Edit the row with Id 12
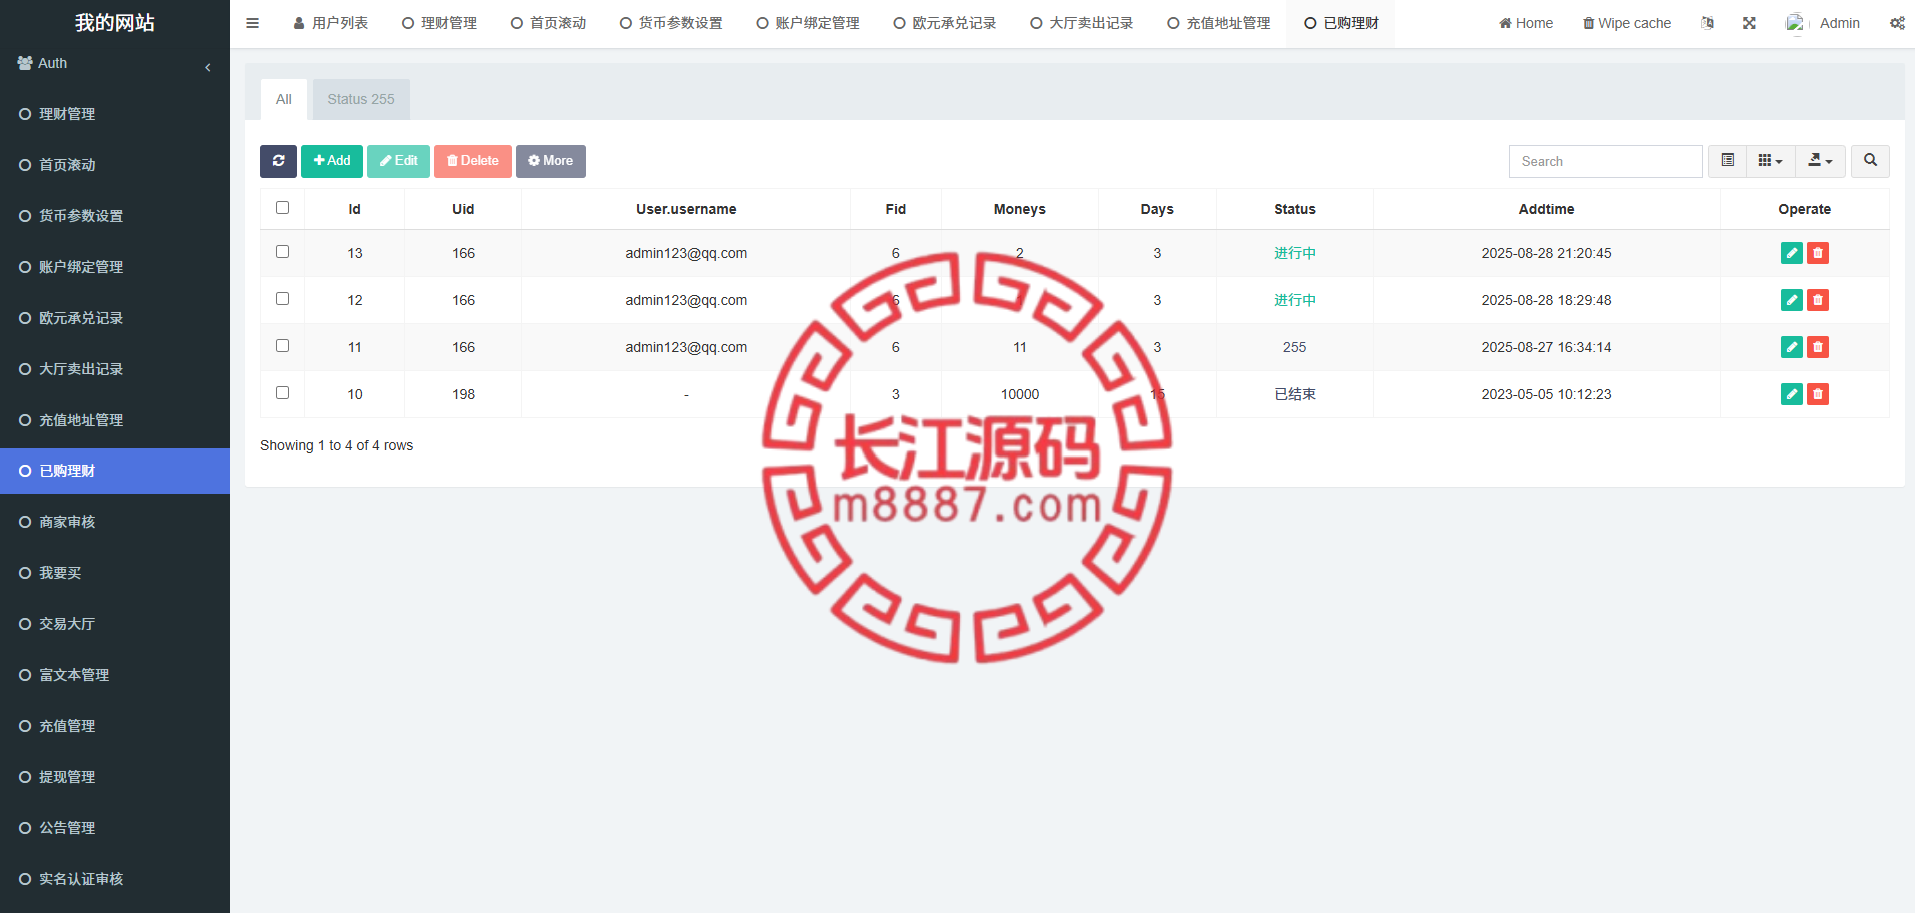The width and height of the screenshot is (1915, 913). click(x=1792, y=300)
